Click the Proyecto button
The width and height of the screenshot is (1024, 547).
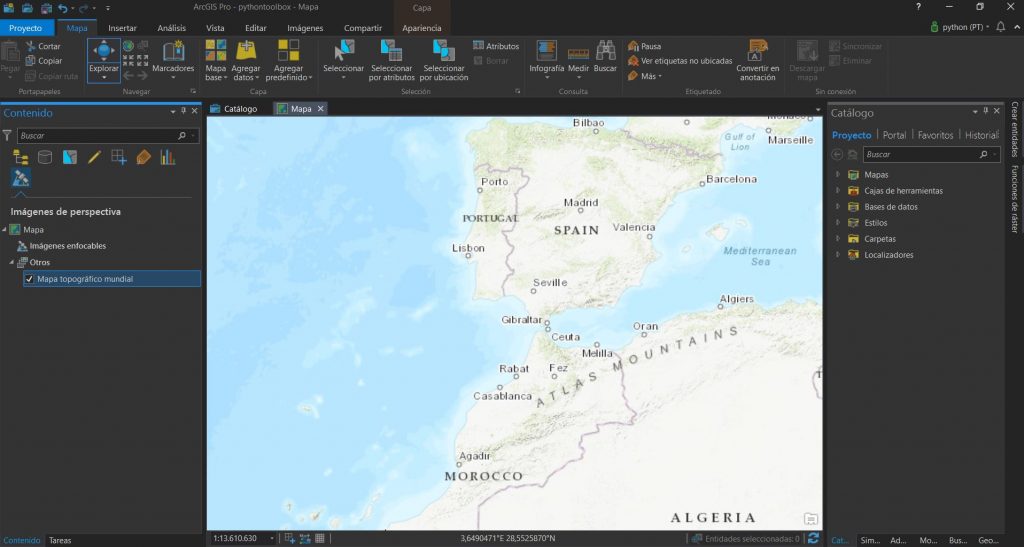coord(26,28)
